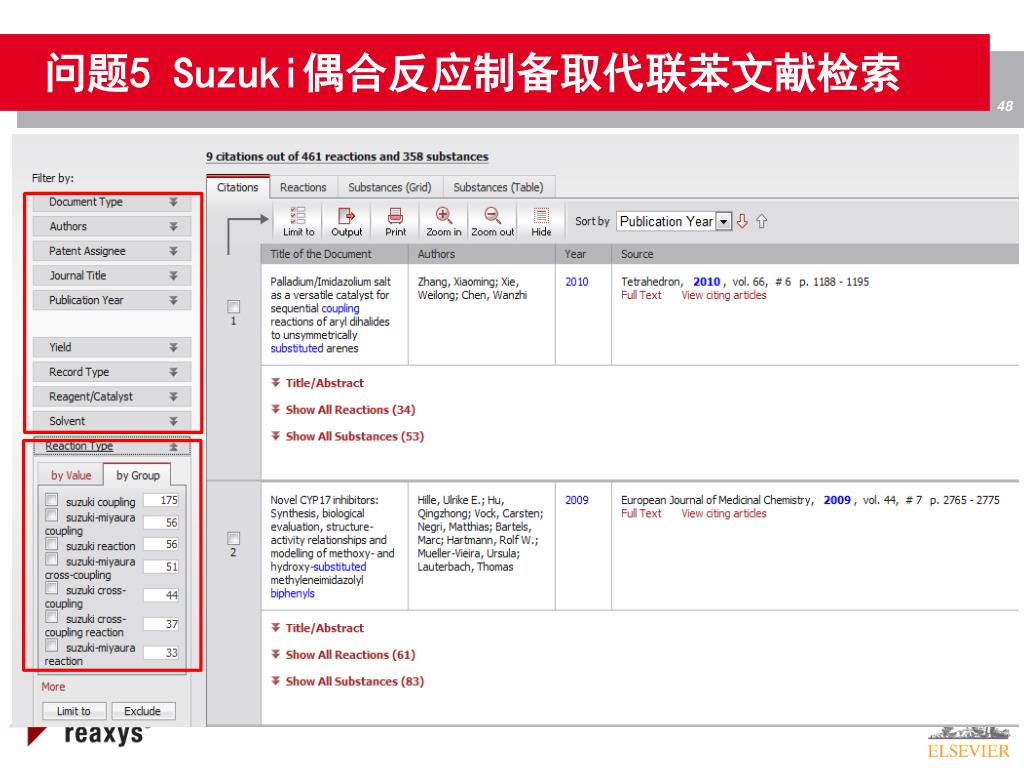The width and height of the screenshot is (1024, 768).
Task: Open the Substances (Grid) tab
Action: tap(390, 187)
